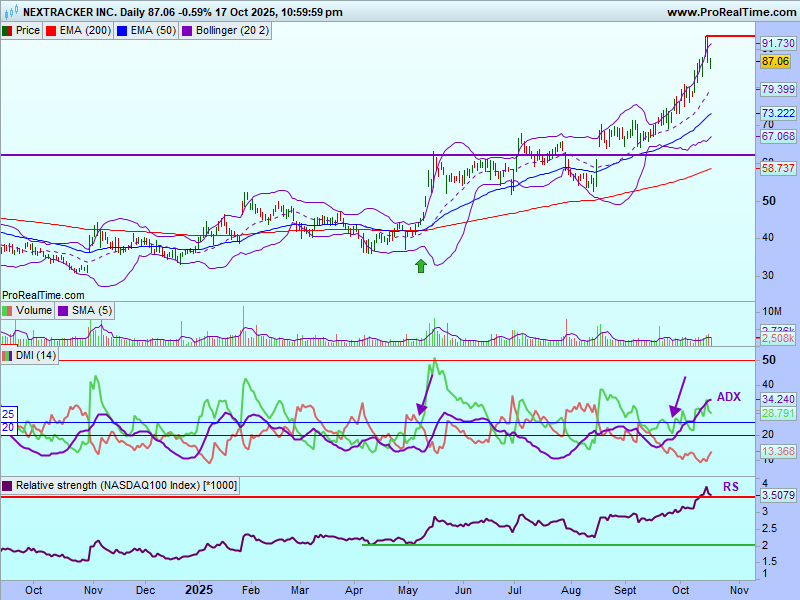The height and width of the screenshot is (600, 800).
Task: Click the green up arrow marker on chart
Action: pos(420,265)
